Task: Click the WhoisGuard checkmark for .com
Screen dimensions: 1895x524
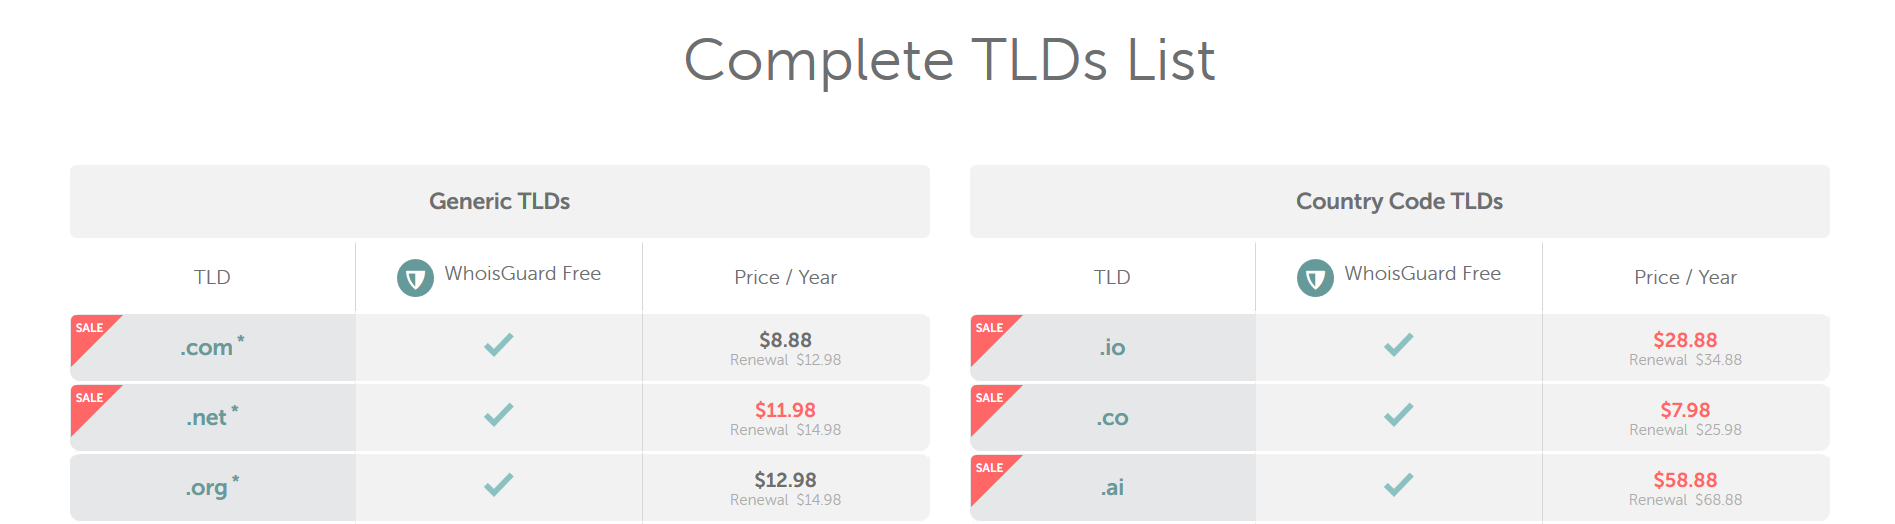Action: pyautogui.click(x=498, y=345)
